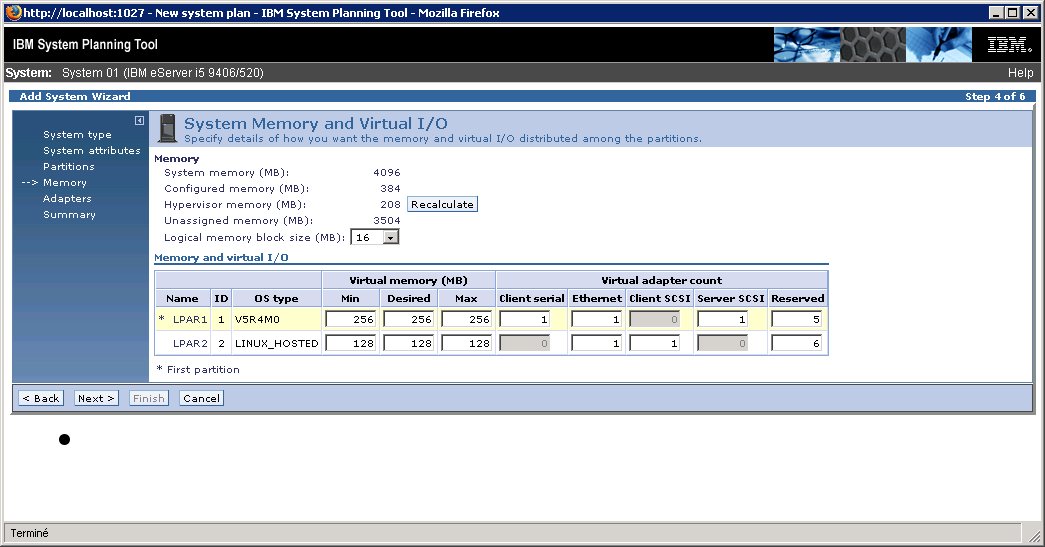Screen dimensions: 1045x547
Task: Click the hypervisor memory value 208
Action: point(390,205)
